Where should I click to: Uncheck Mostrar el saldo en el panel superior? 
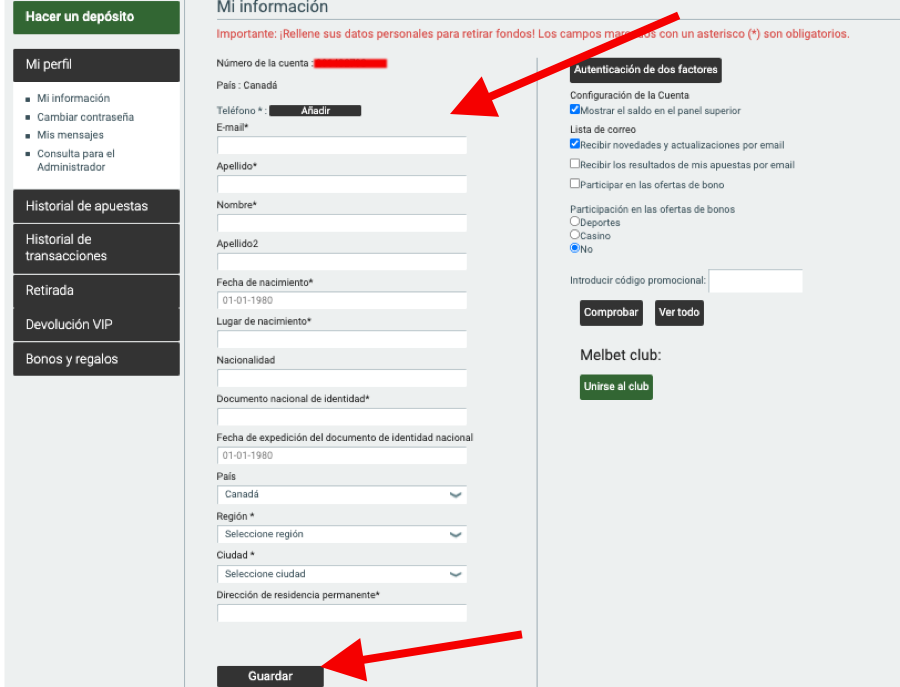pos(575,110)
